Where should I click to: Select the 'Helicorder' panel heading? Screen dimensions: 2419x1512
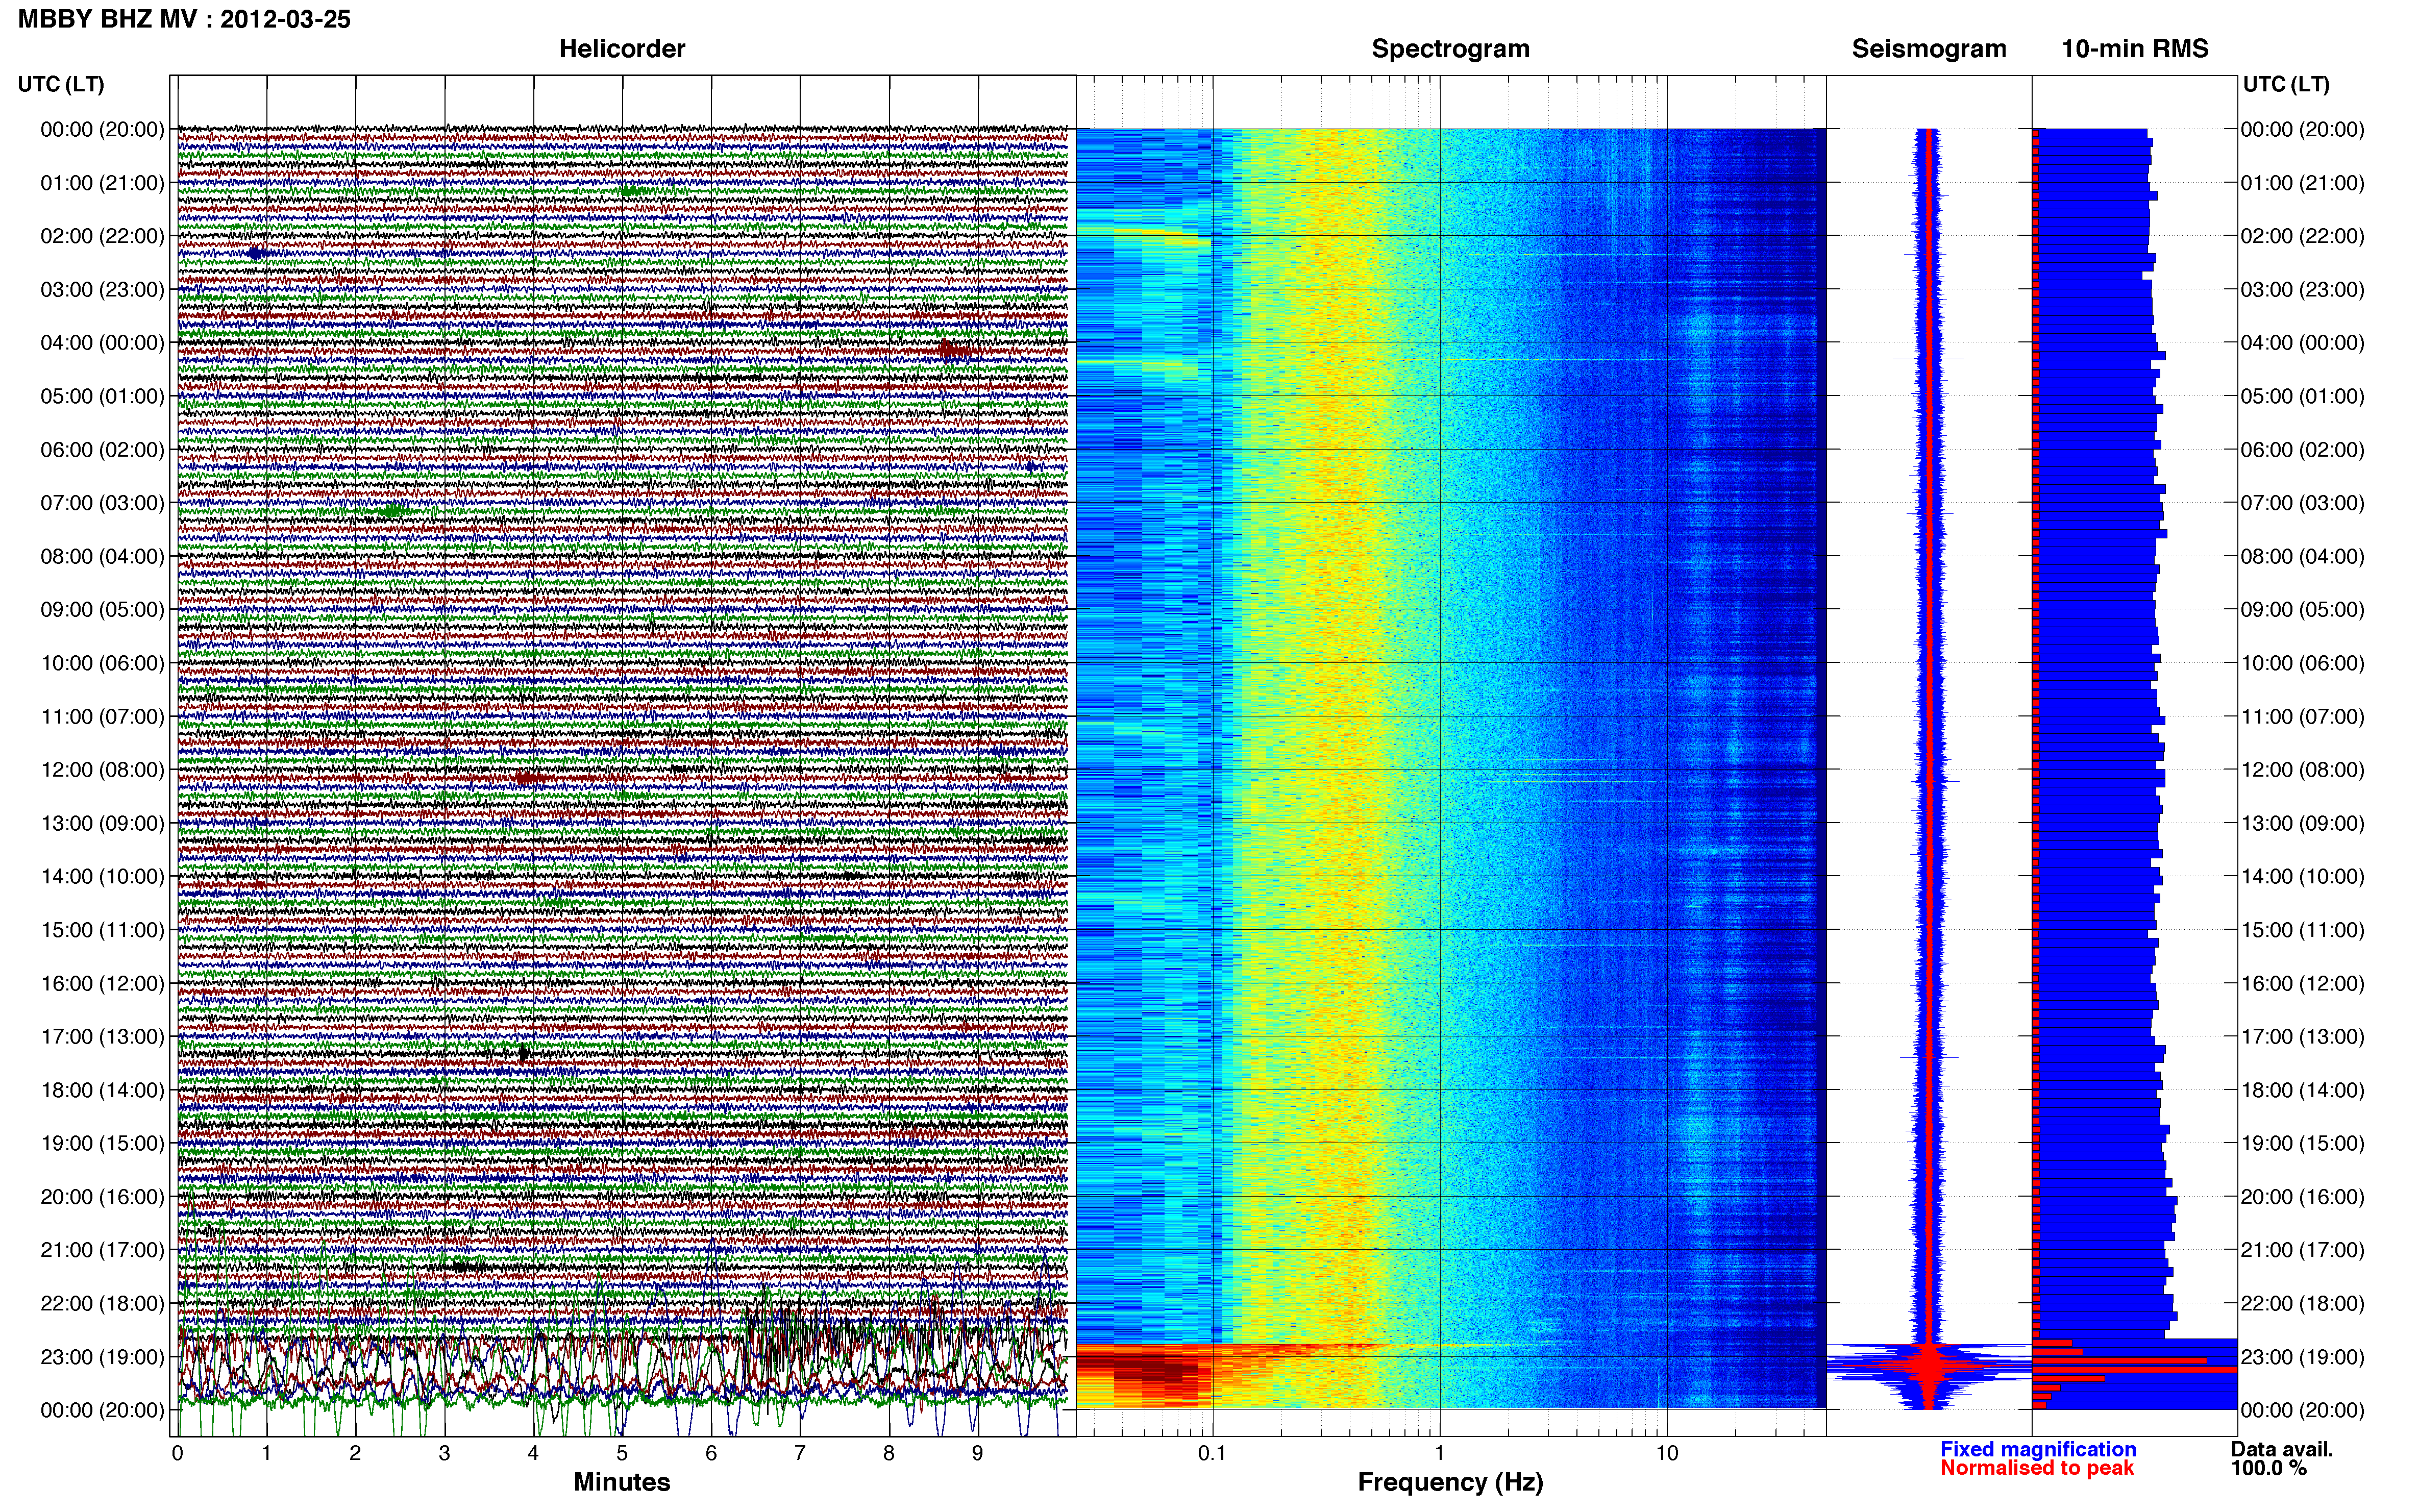pyautogui.click(x=622, y=49)
